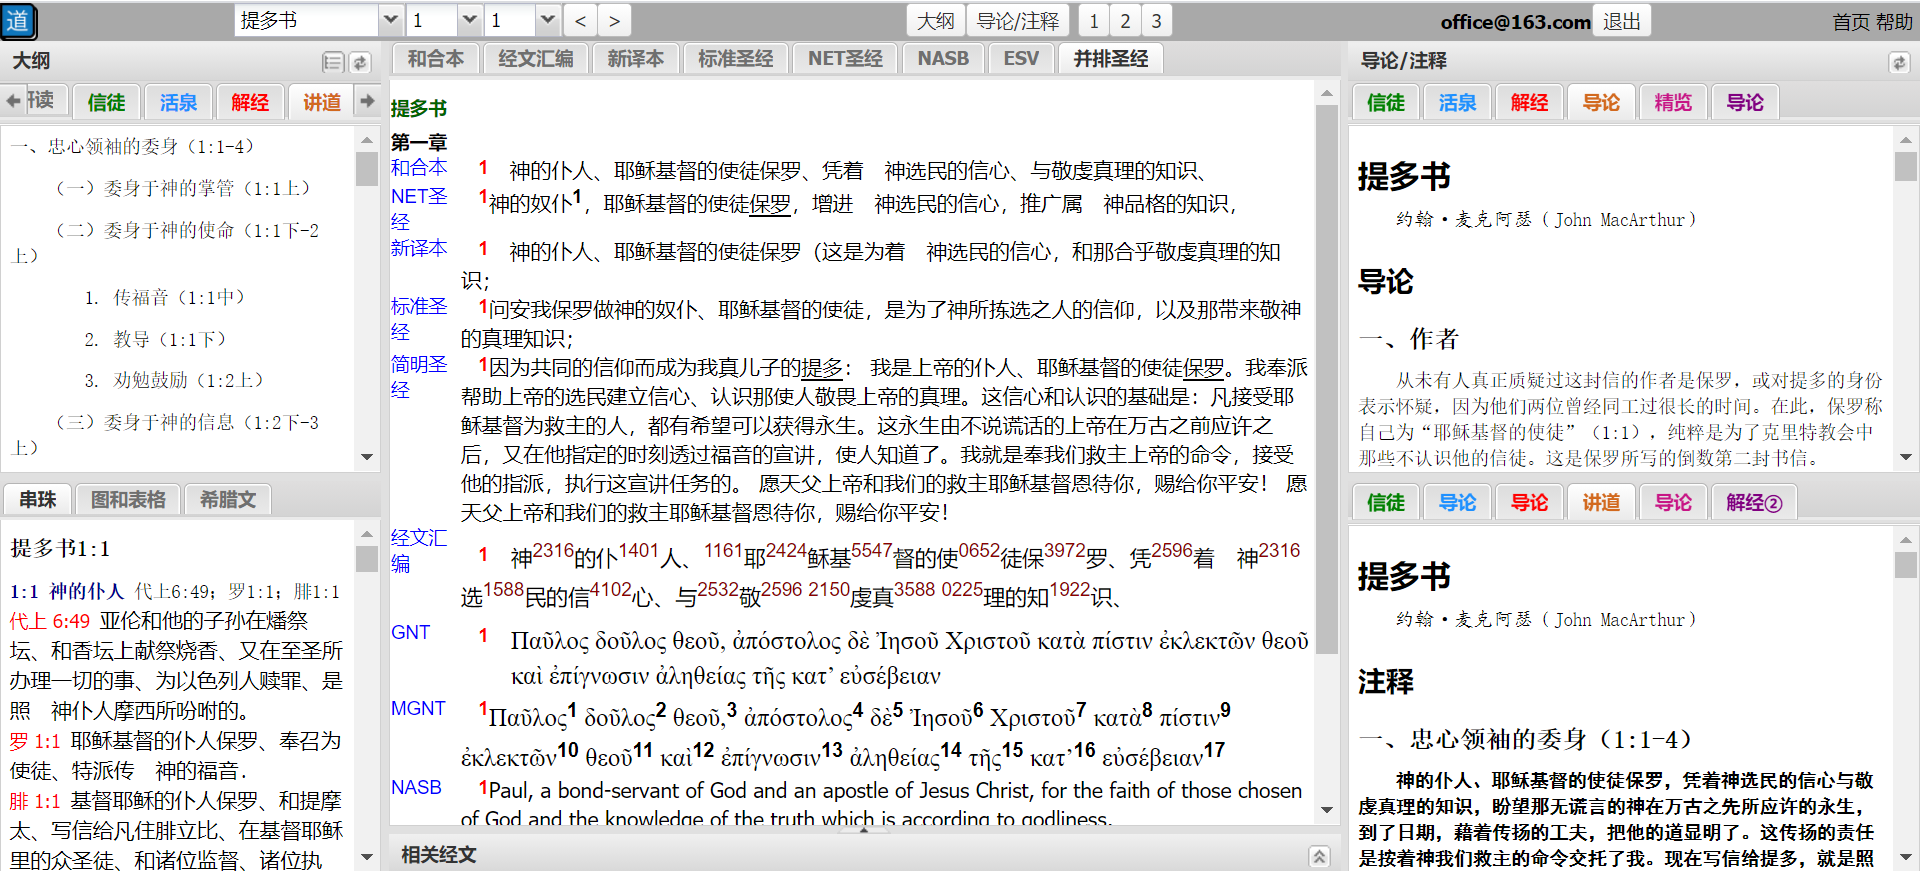Open the verse number dropdown

(546, 21)
